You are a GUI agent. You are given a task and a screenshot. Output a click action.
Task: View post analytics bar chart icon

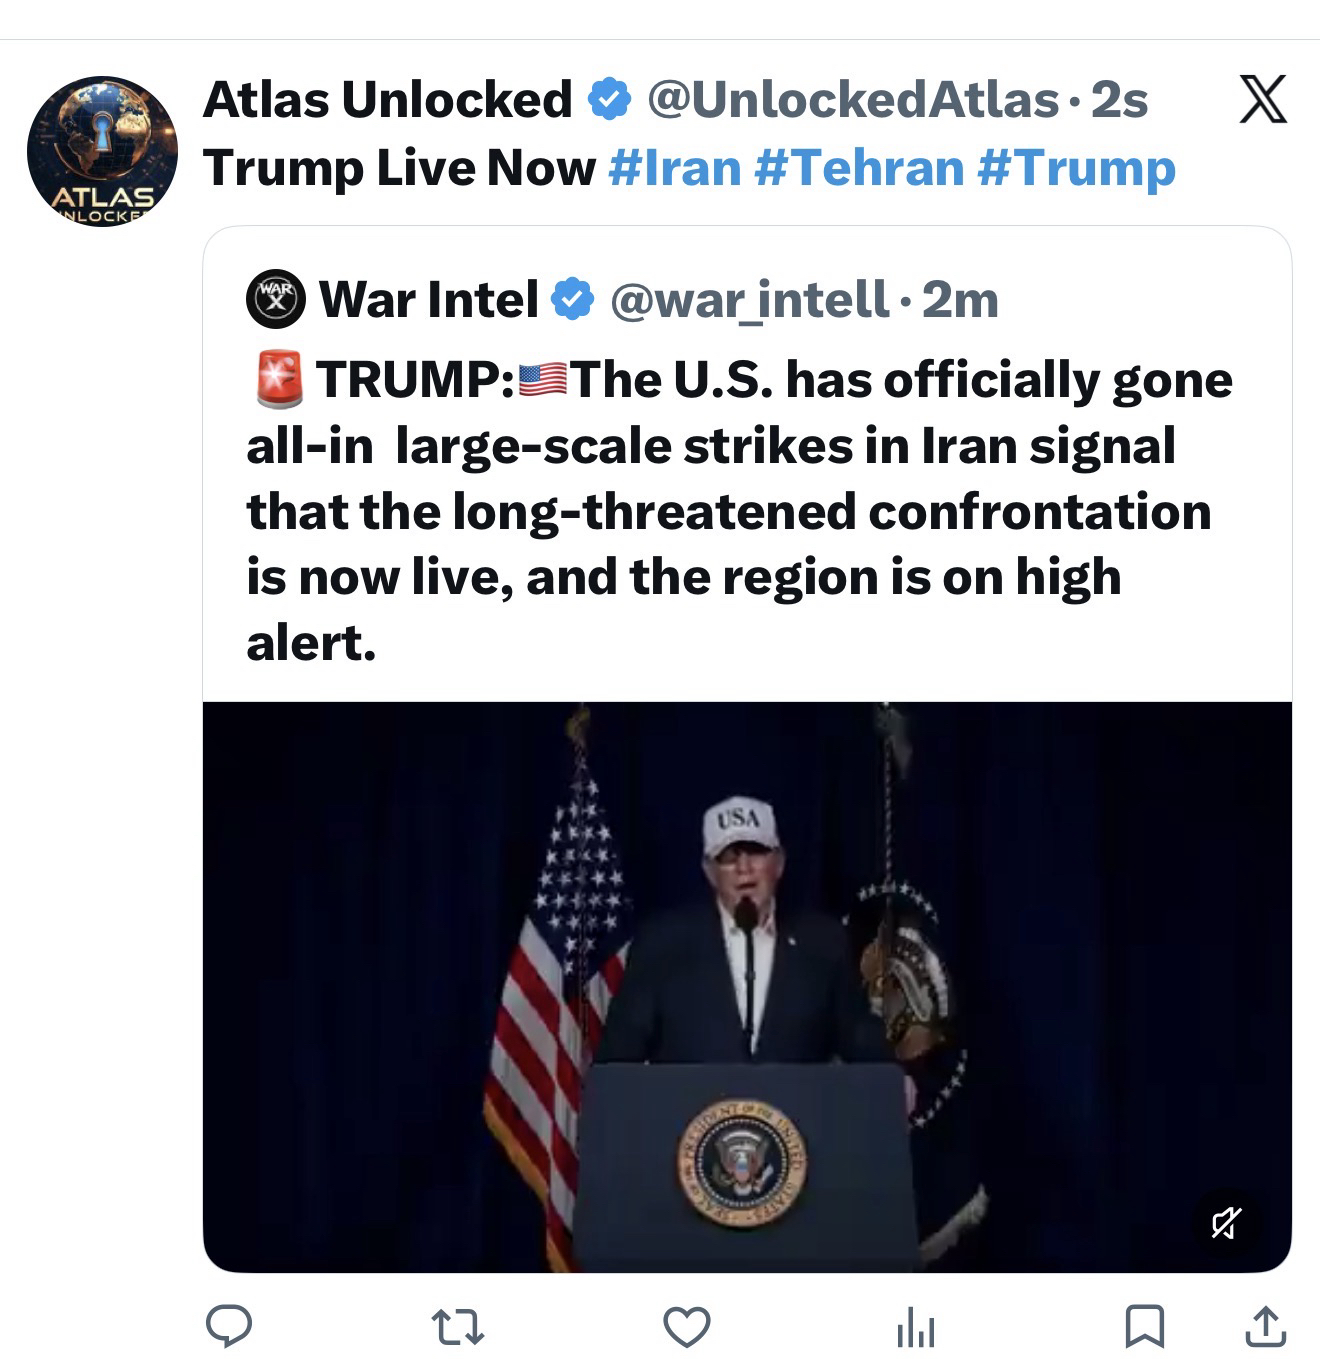click(x=915, y=1329)
